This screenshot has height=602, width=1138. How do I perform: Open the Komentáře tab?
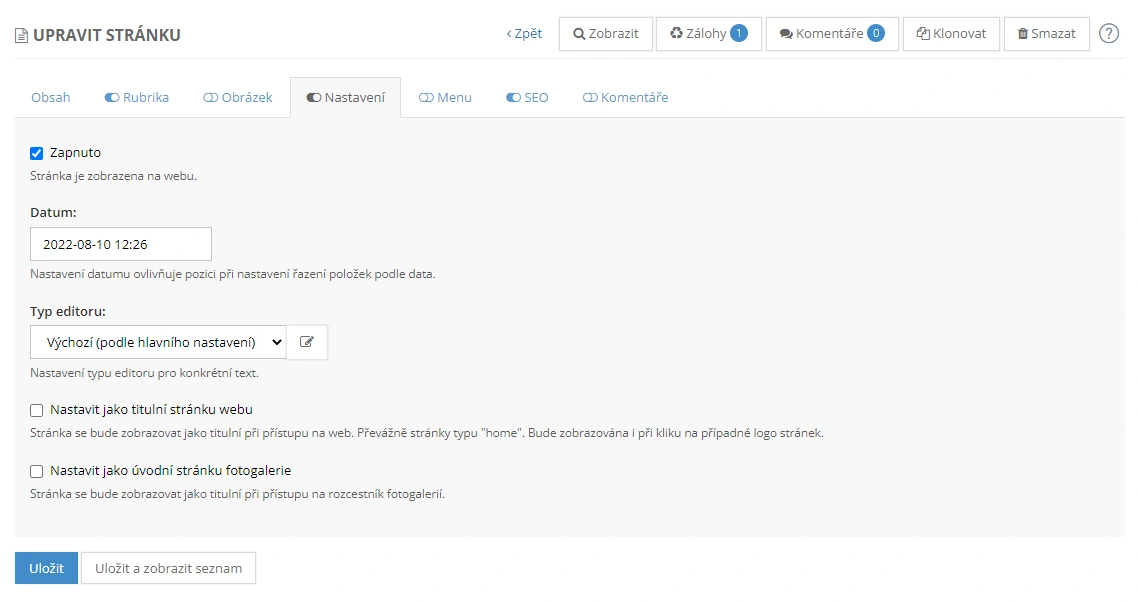pyautogui.click(x=625, y=98)
